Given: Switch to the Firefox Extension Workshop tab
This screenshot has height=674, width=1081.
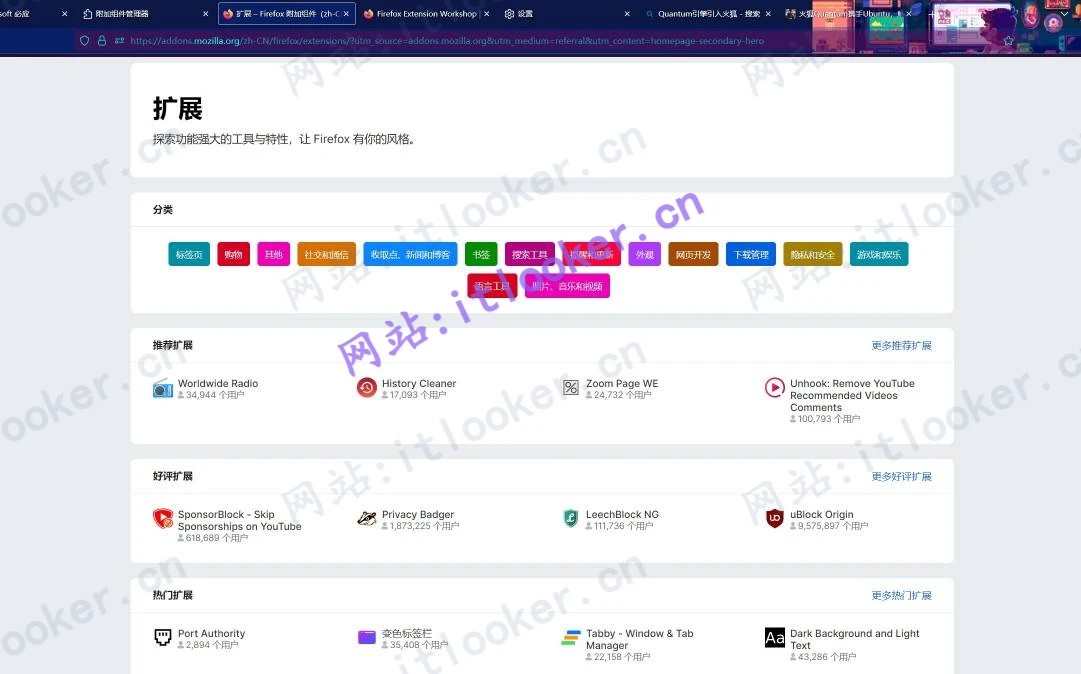Looking at the screenshot, I should [426, 14].
